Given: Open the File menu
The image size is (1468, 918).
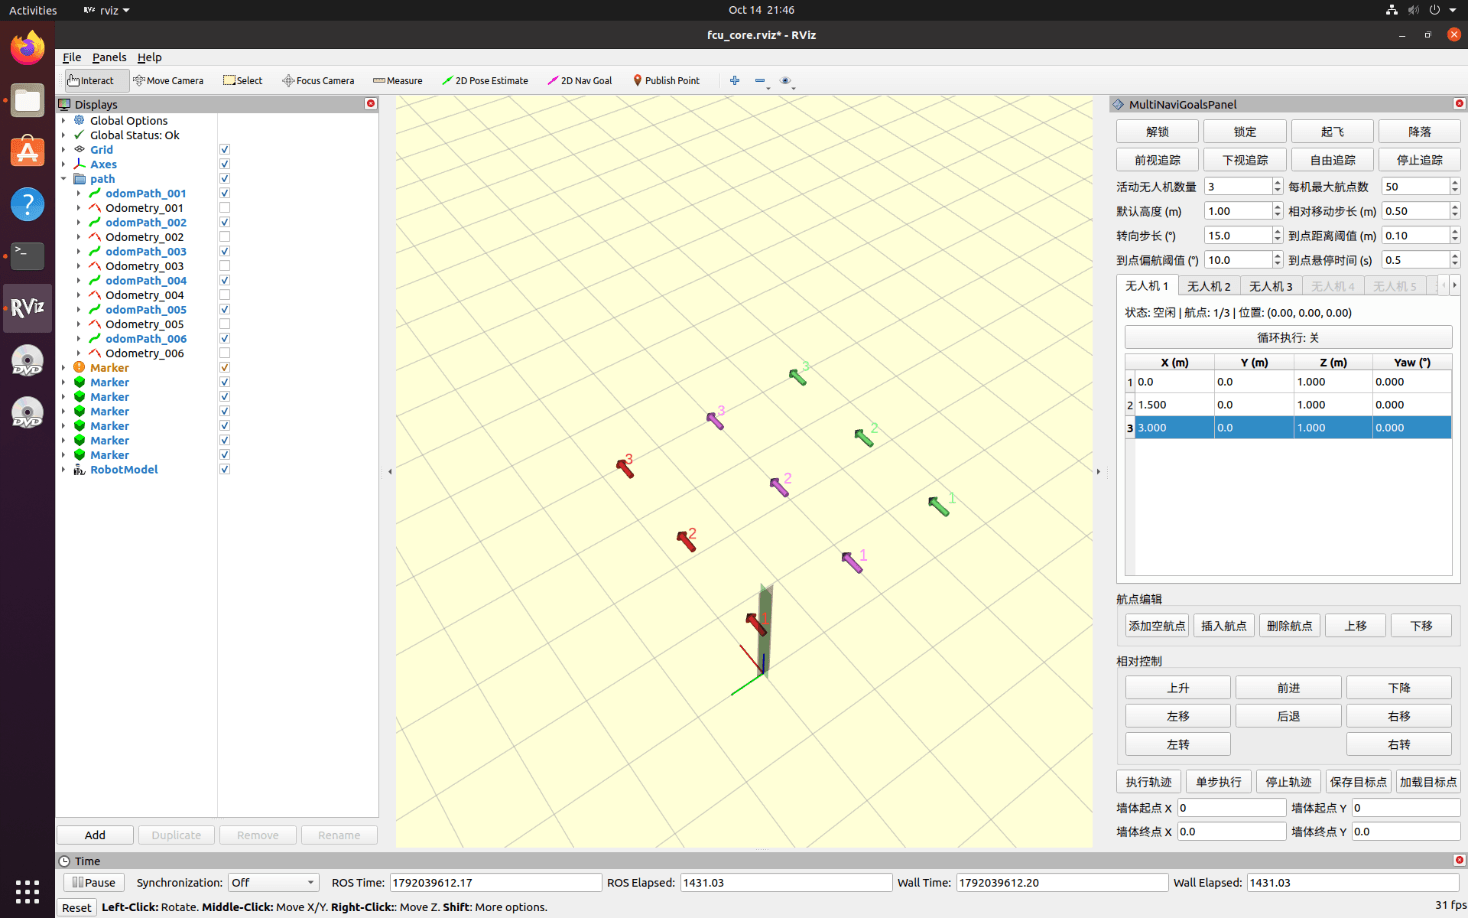Looking at the screenshot, I should coord(72,57).
